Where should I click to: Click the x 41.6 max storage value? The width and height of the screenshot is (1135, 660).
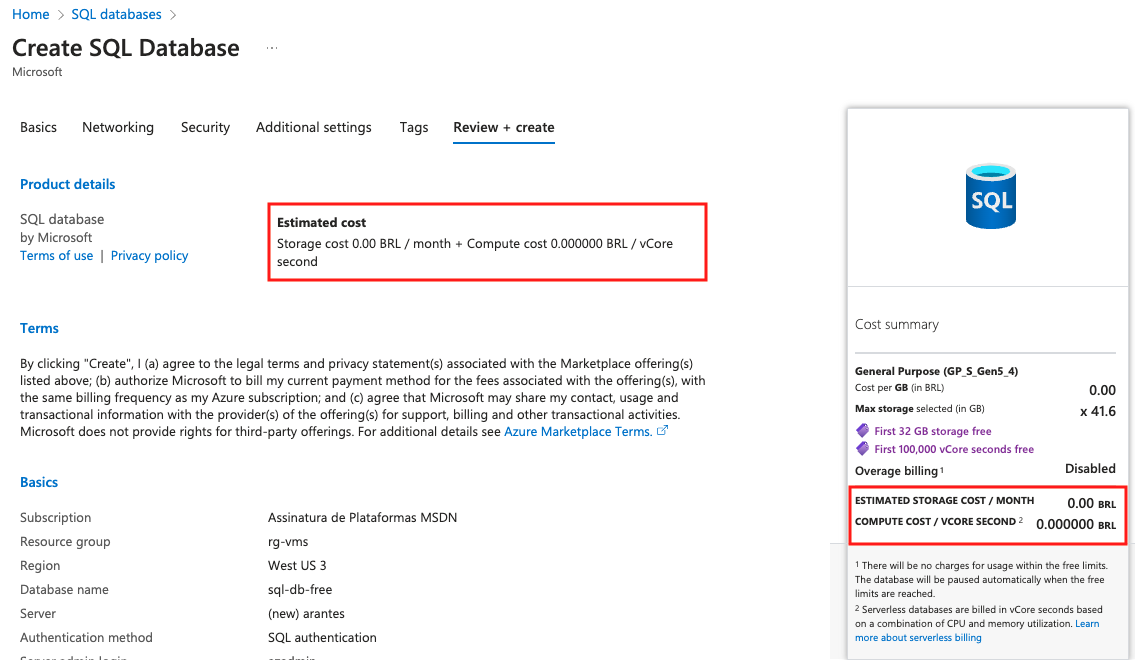[x=1098, y=411]
